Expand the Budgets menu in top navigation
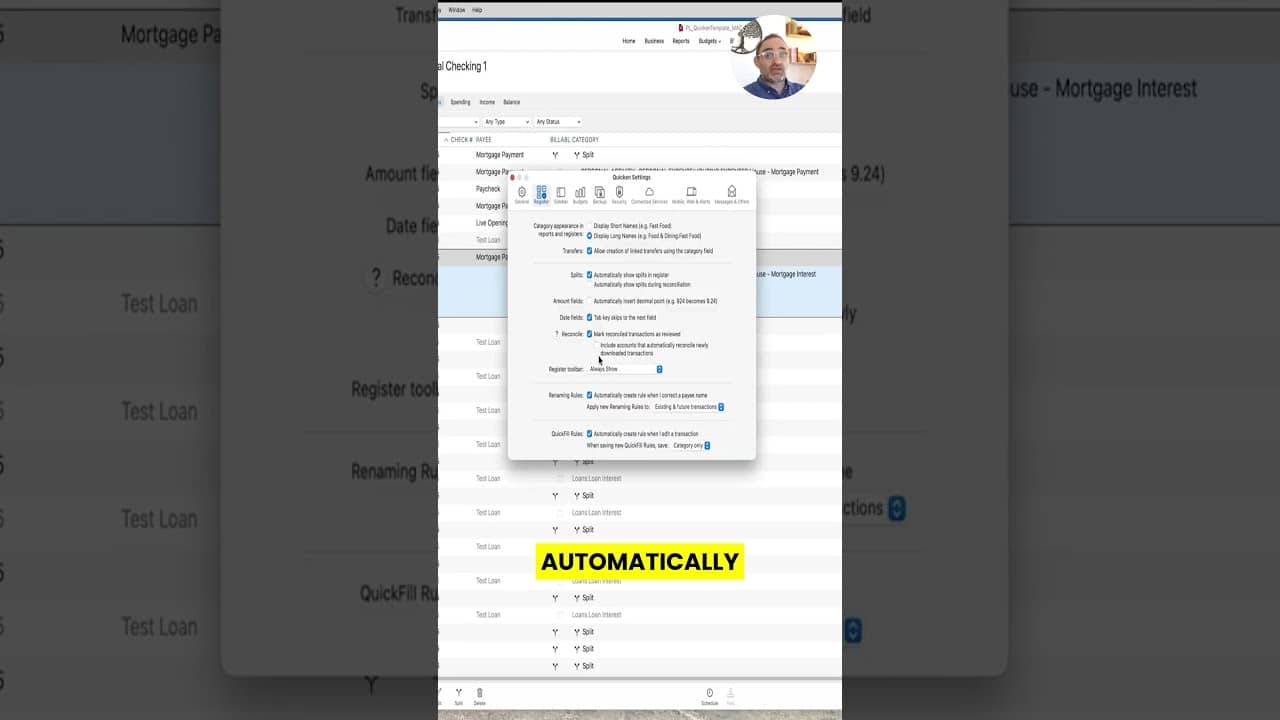 point(709,41)
